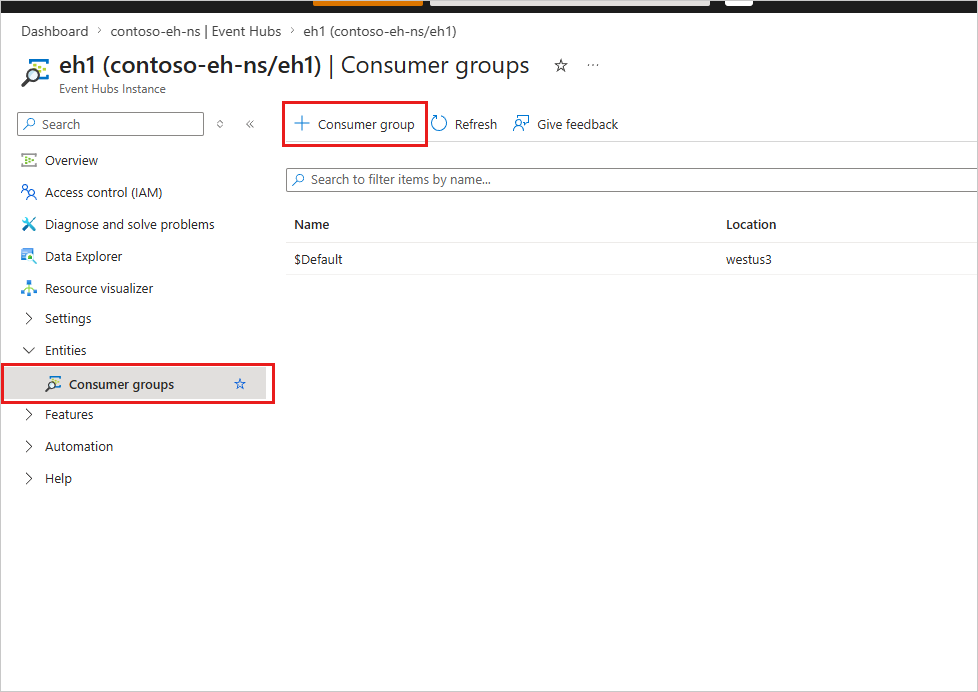Select Consumer groups menu entry
Screen dimensions: 978x692
136,384
